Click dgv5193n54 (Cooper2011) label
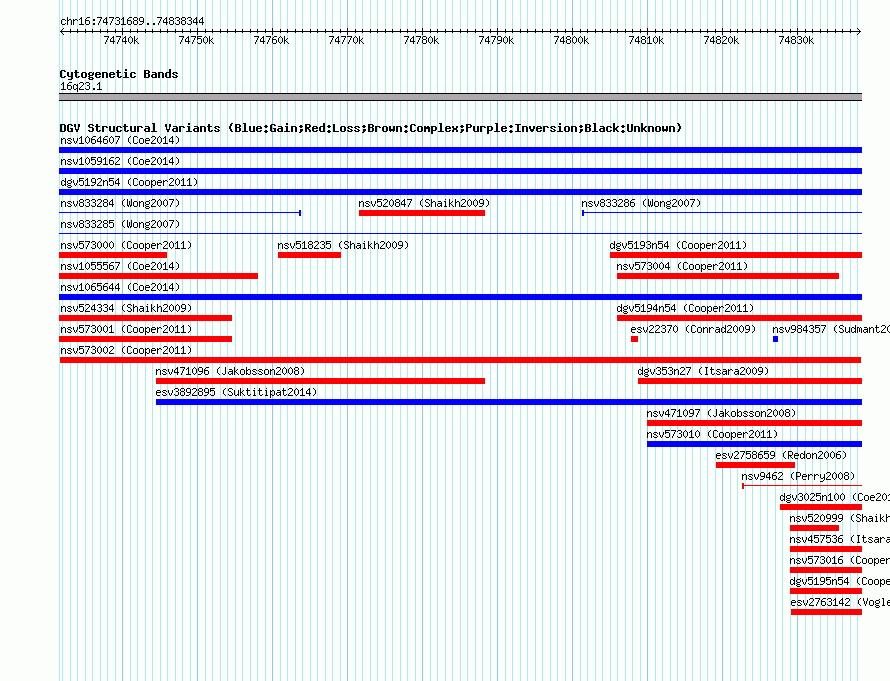The image size is (890, 681). tap(678, 245)
